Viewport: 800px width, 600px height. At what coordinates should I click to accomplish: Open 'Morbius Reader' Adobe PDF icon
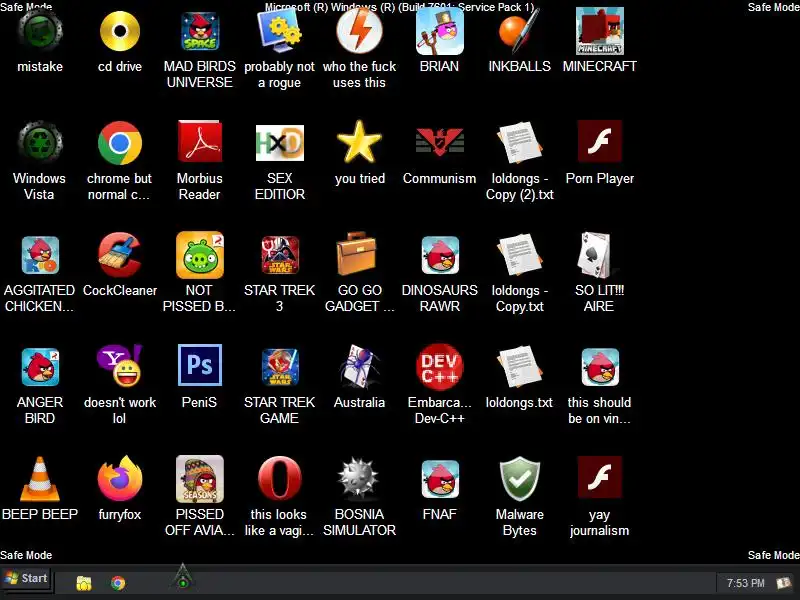point(199,142)
